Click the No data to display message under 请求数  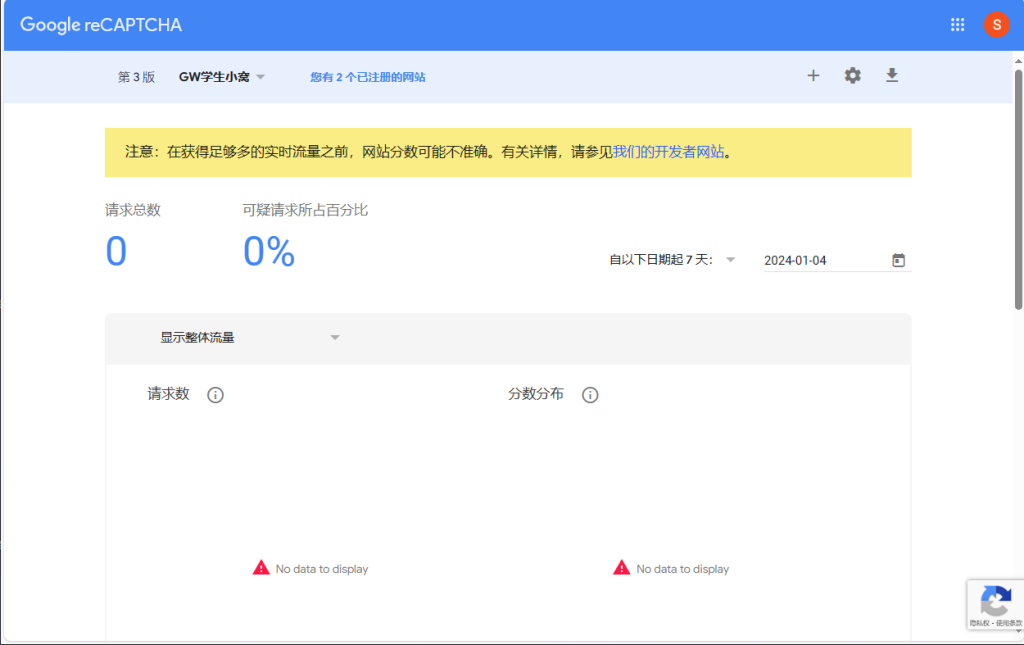click(310, 569)
